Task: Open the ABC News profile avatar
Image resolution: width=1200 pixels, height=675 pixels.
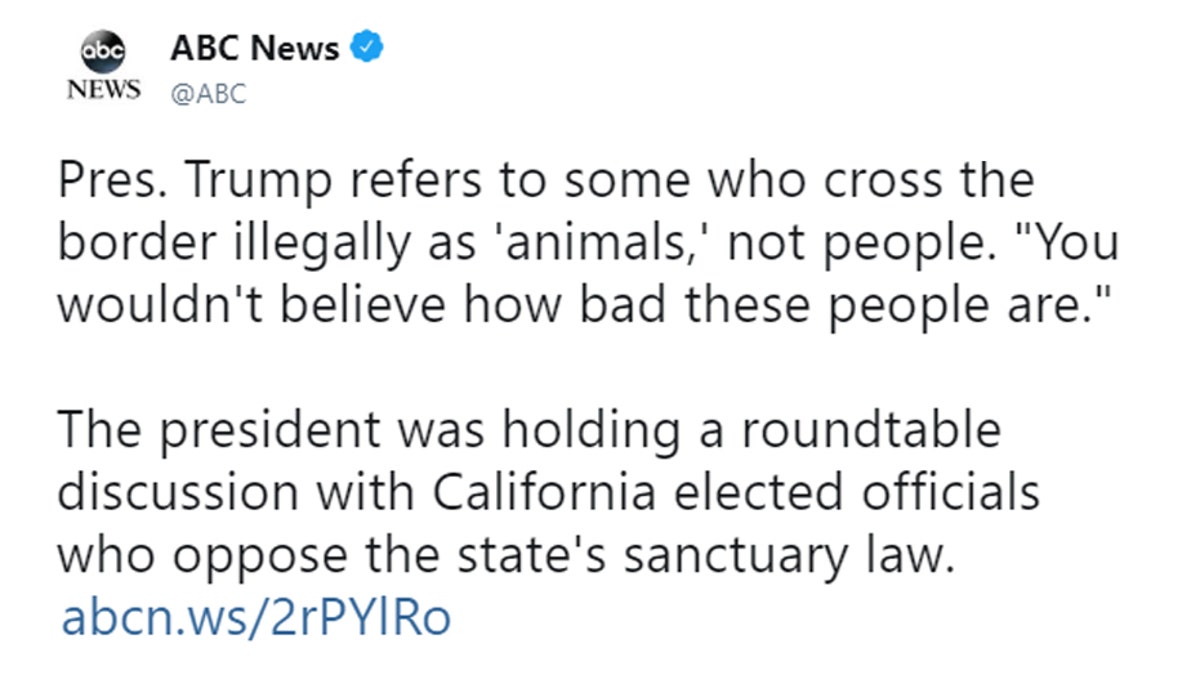Action: pos(104,67)
